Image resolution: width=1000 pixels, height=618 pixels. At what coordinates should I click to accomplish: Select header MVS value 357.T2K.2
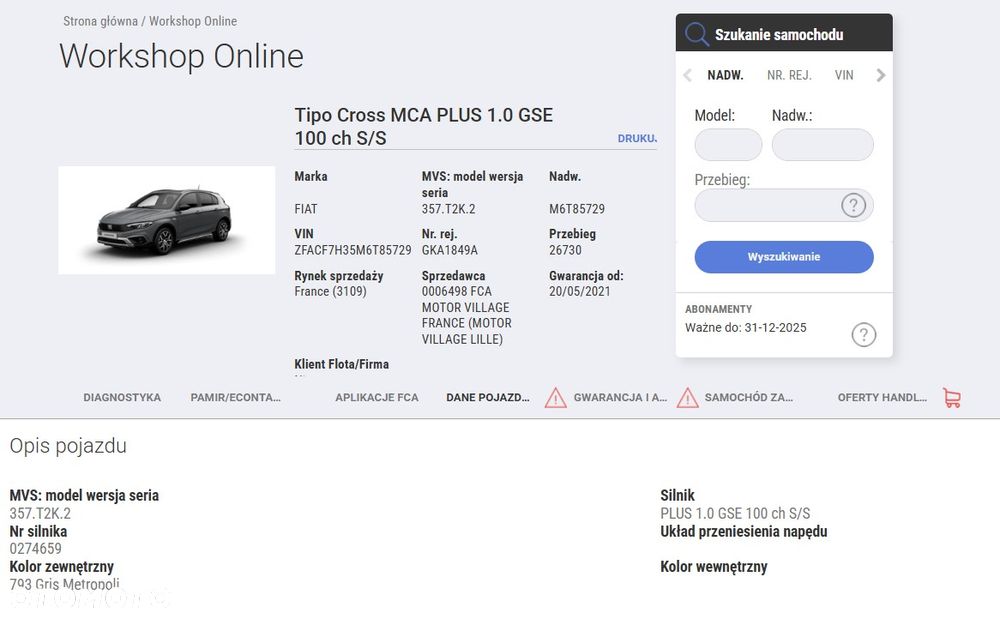448,209
